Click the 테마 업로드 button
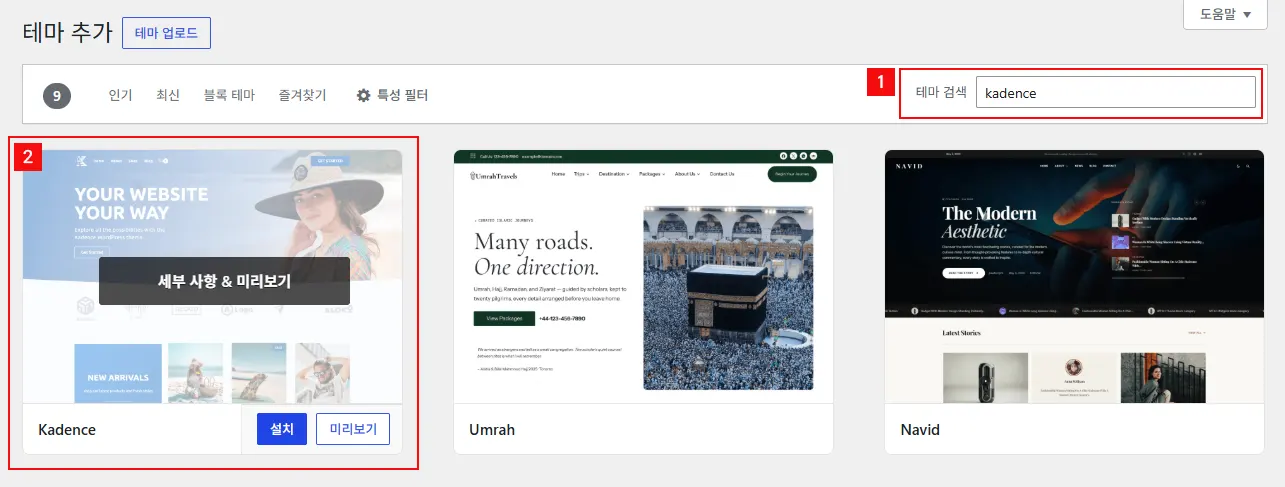Image resolution: width=1285 pixels, height=487 pixels. pyautogui.click(x=166, y=32)
